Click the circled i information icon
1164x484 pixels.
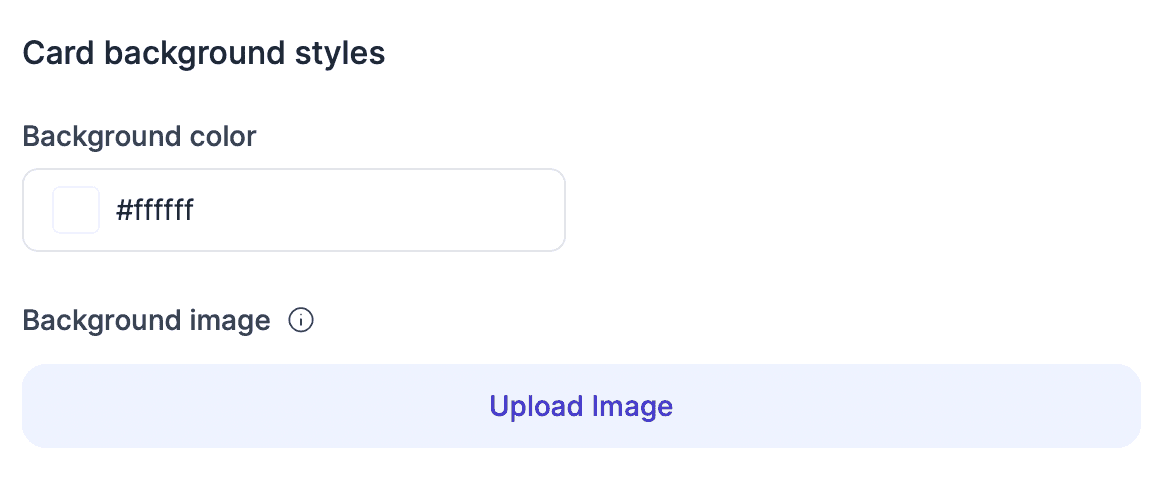pyautogui.click(x=301, y=321)
